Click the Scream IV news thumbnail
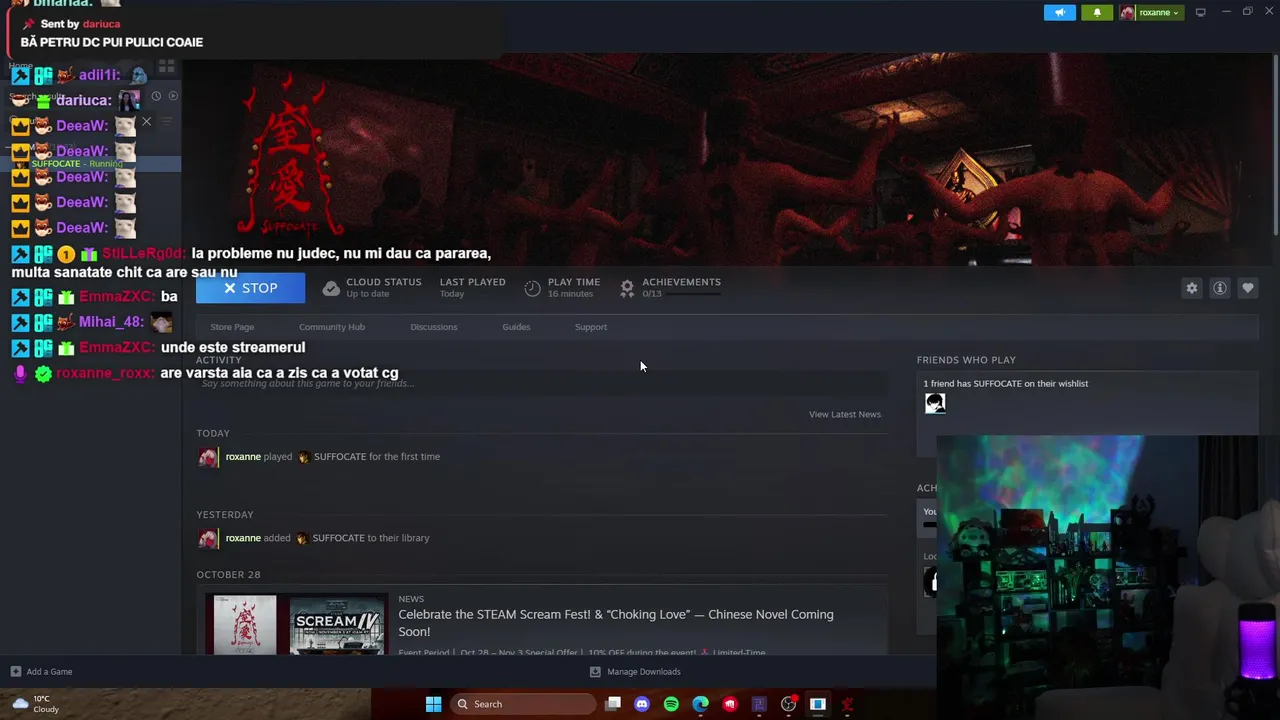Image resolution: width=1280 pixels, height=720 pixels. (337, 625)
